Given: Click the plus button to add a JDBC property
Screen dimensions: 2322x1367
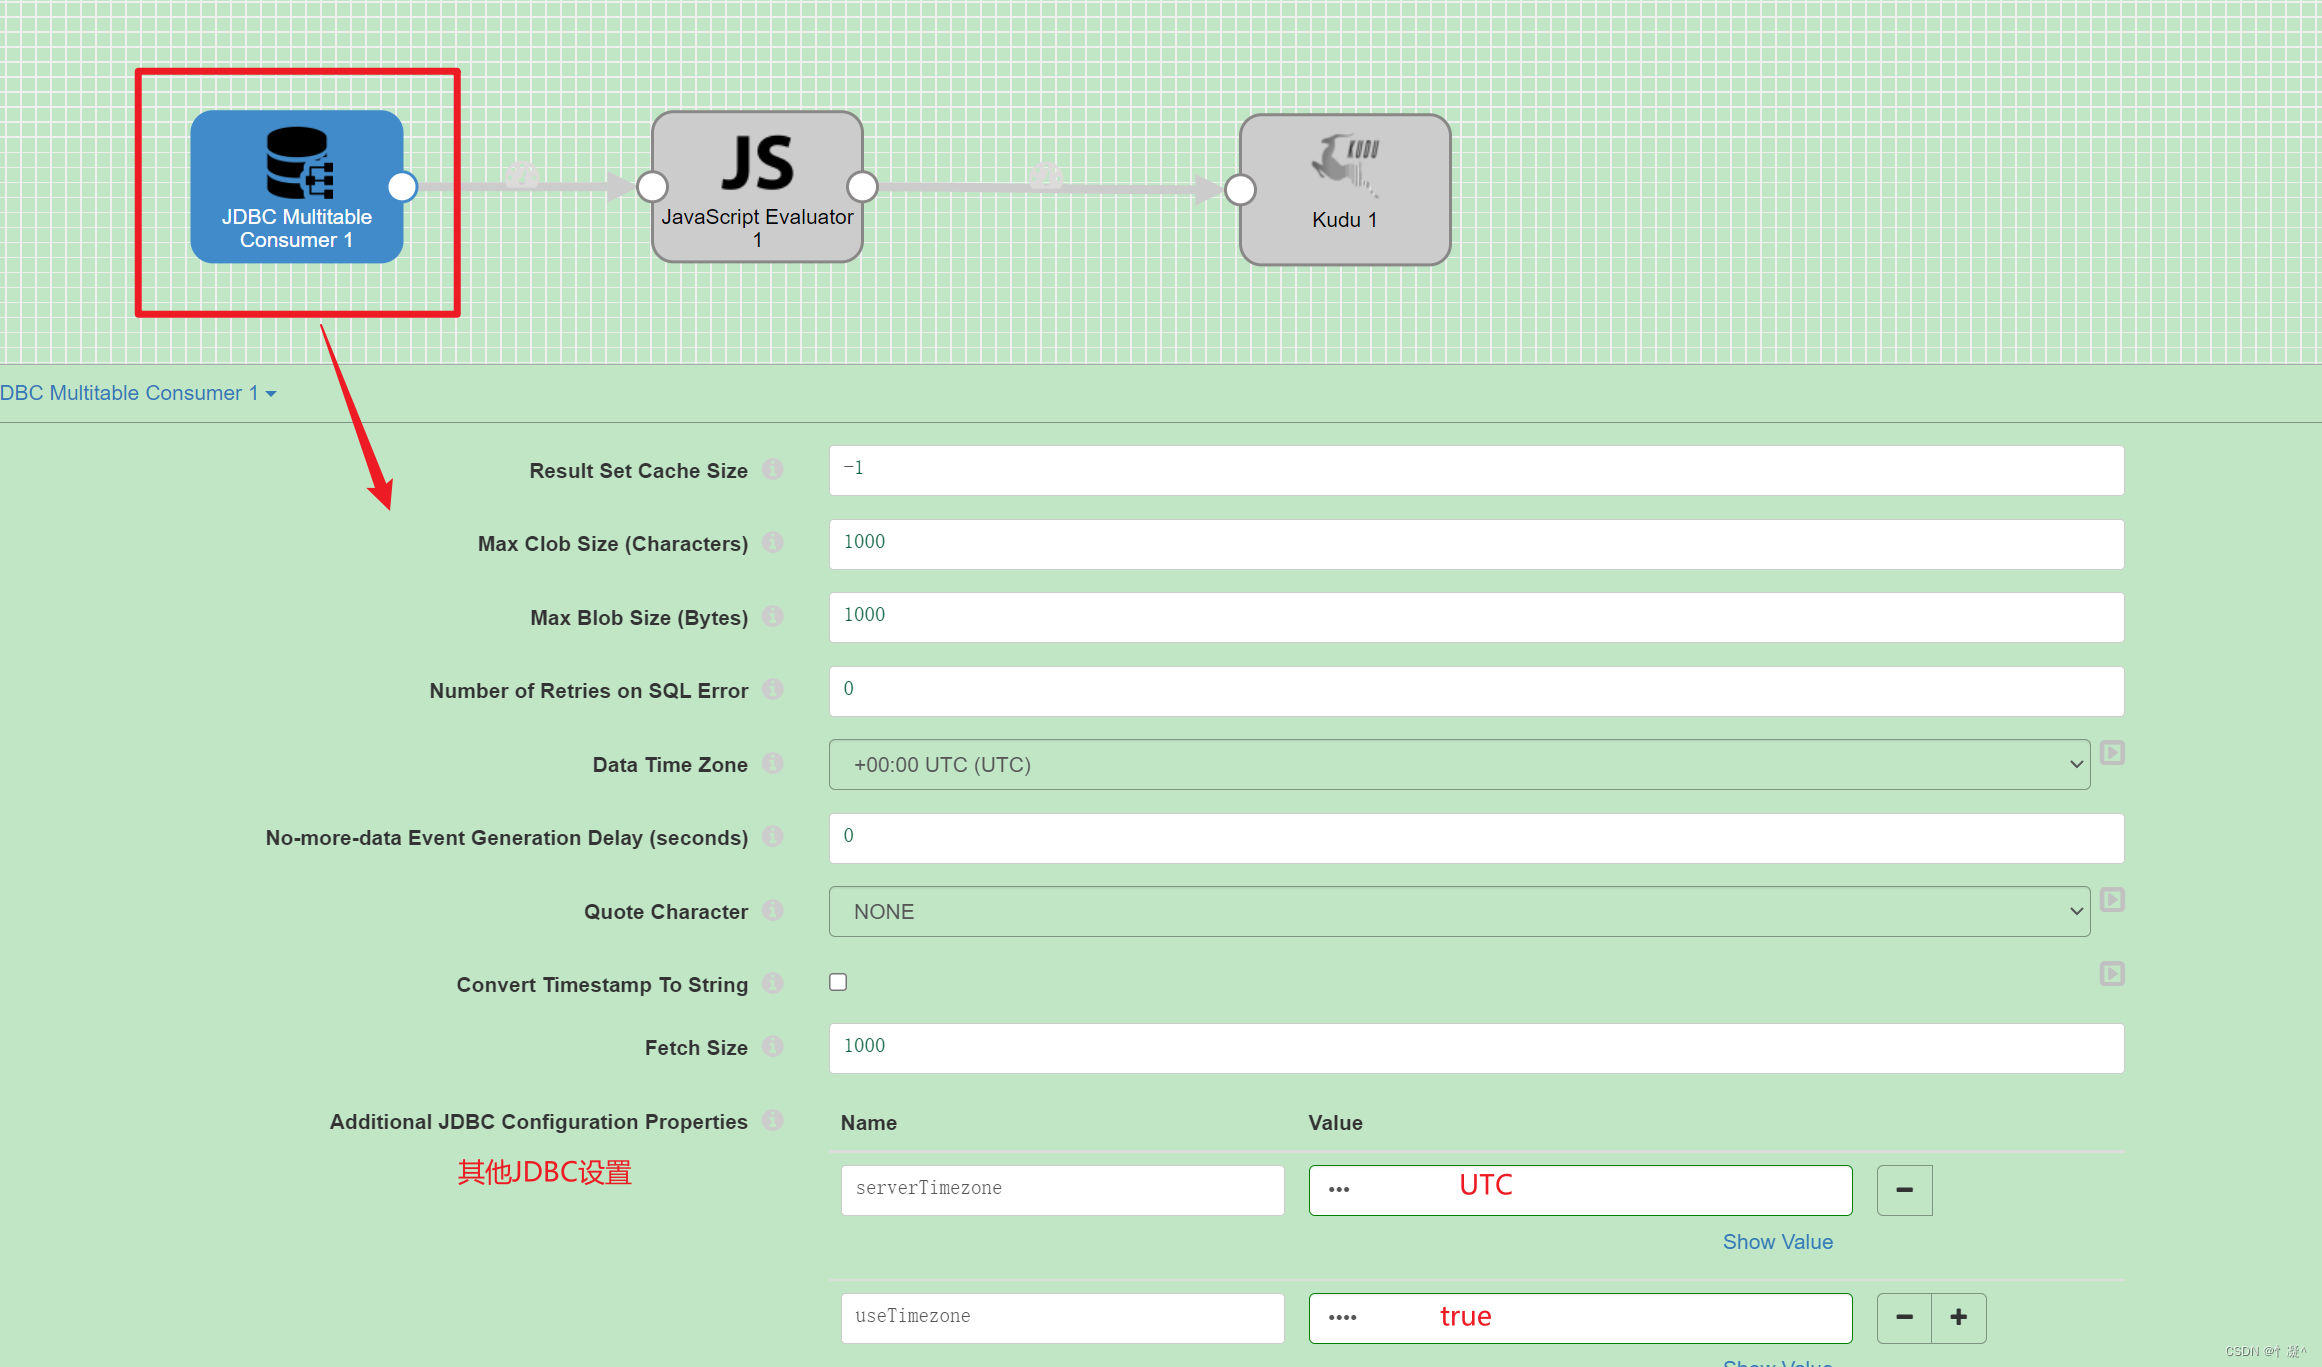Looking at the screenshot, I should pyautogui.click(x=1959, y=1317).
